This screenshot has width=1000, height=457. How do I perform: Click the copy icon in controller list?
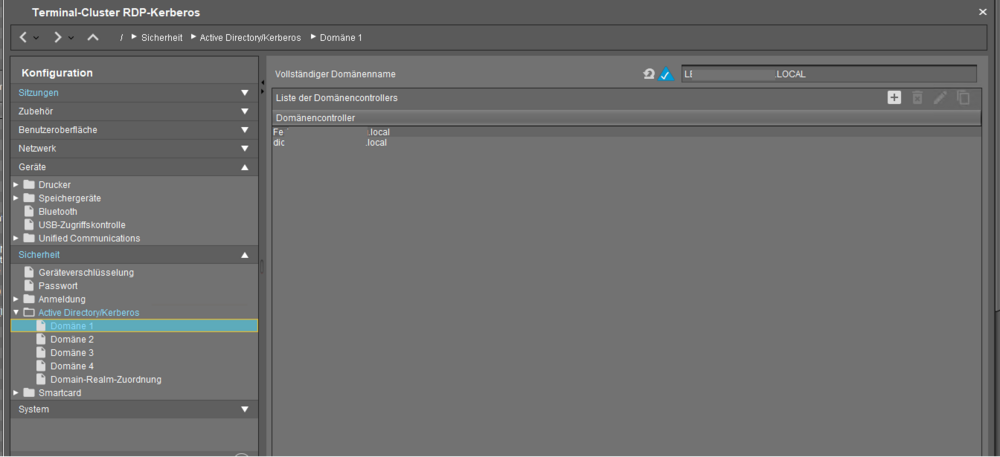point(963,98)
